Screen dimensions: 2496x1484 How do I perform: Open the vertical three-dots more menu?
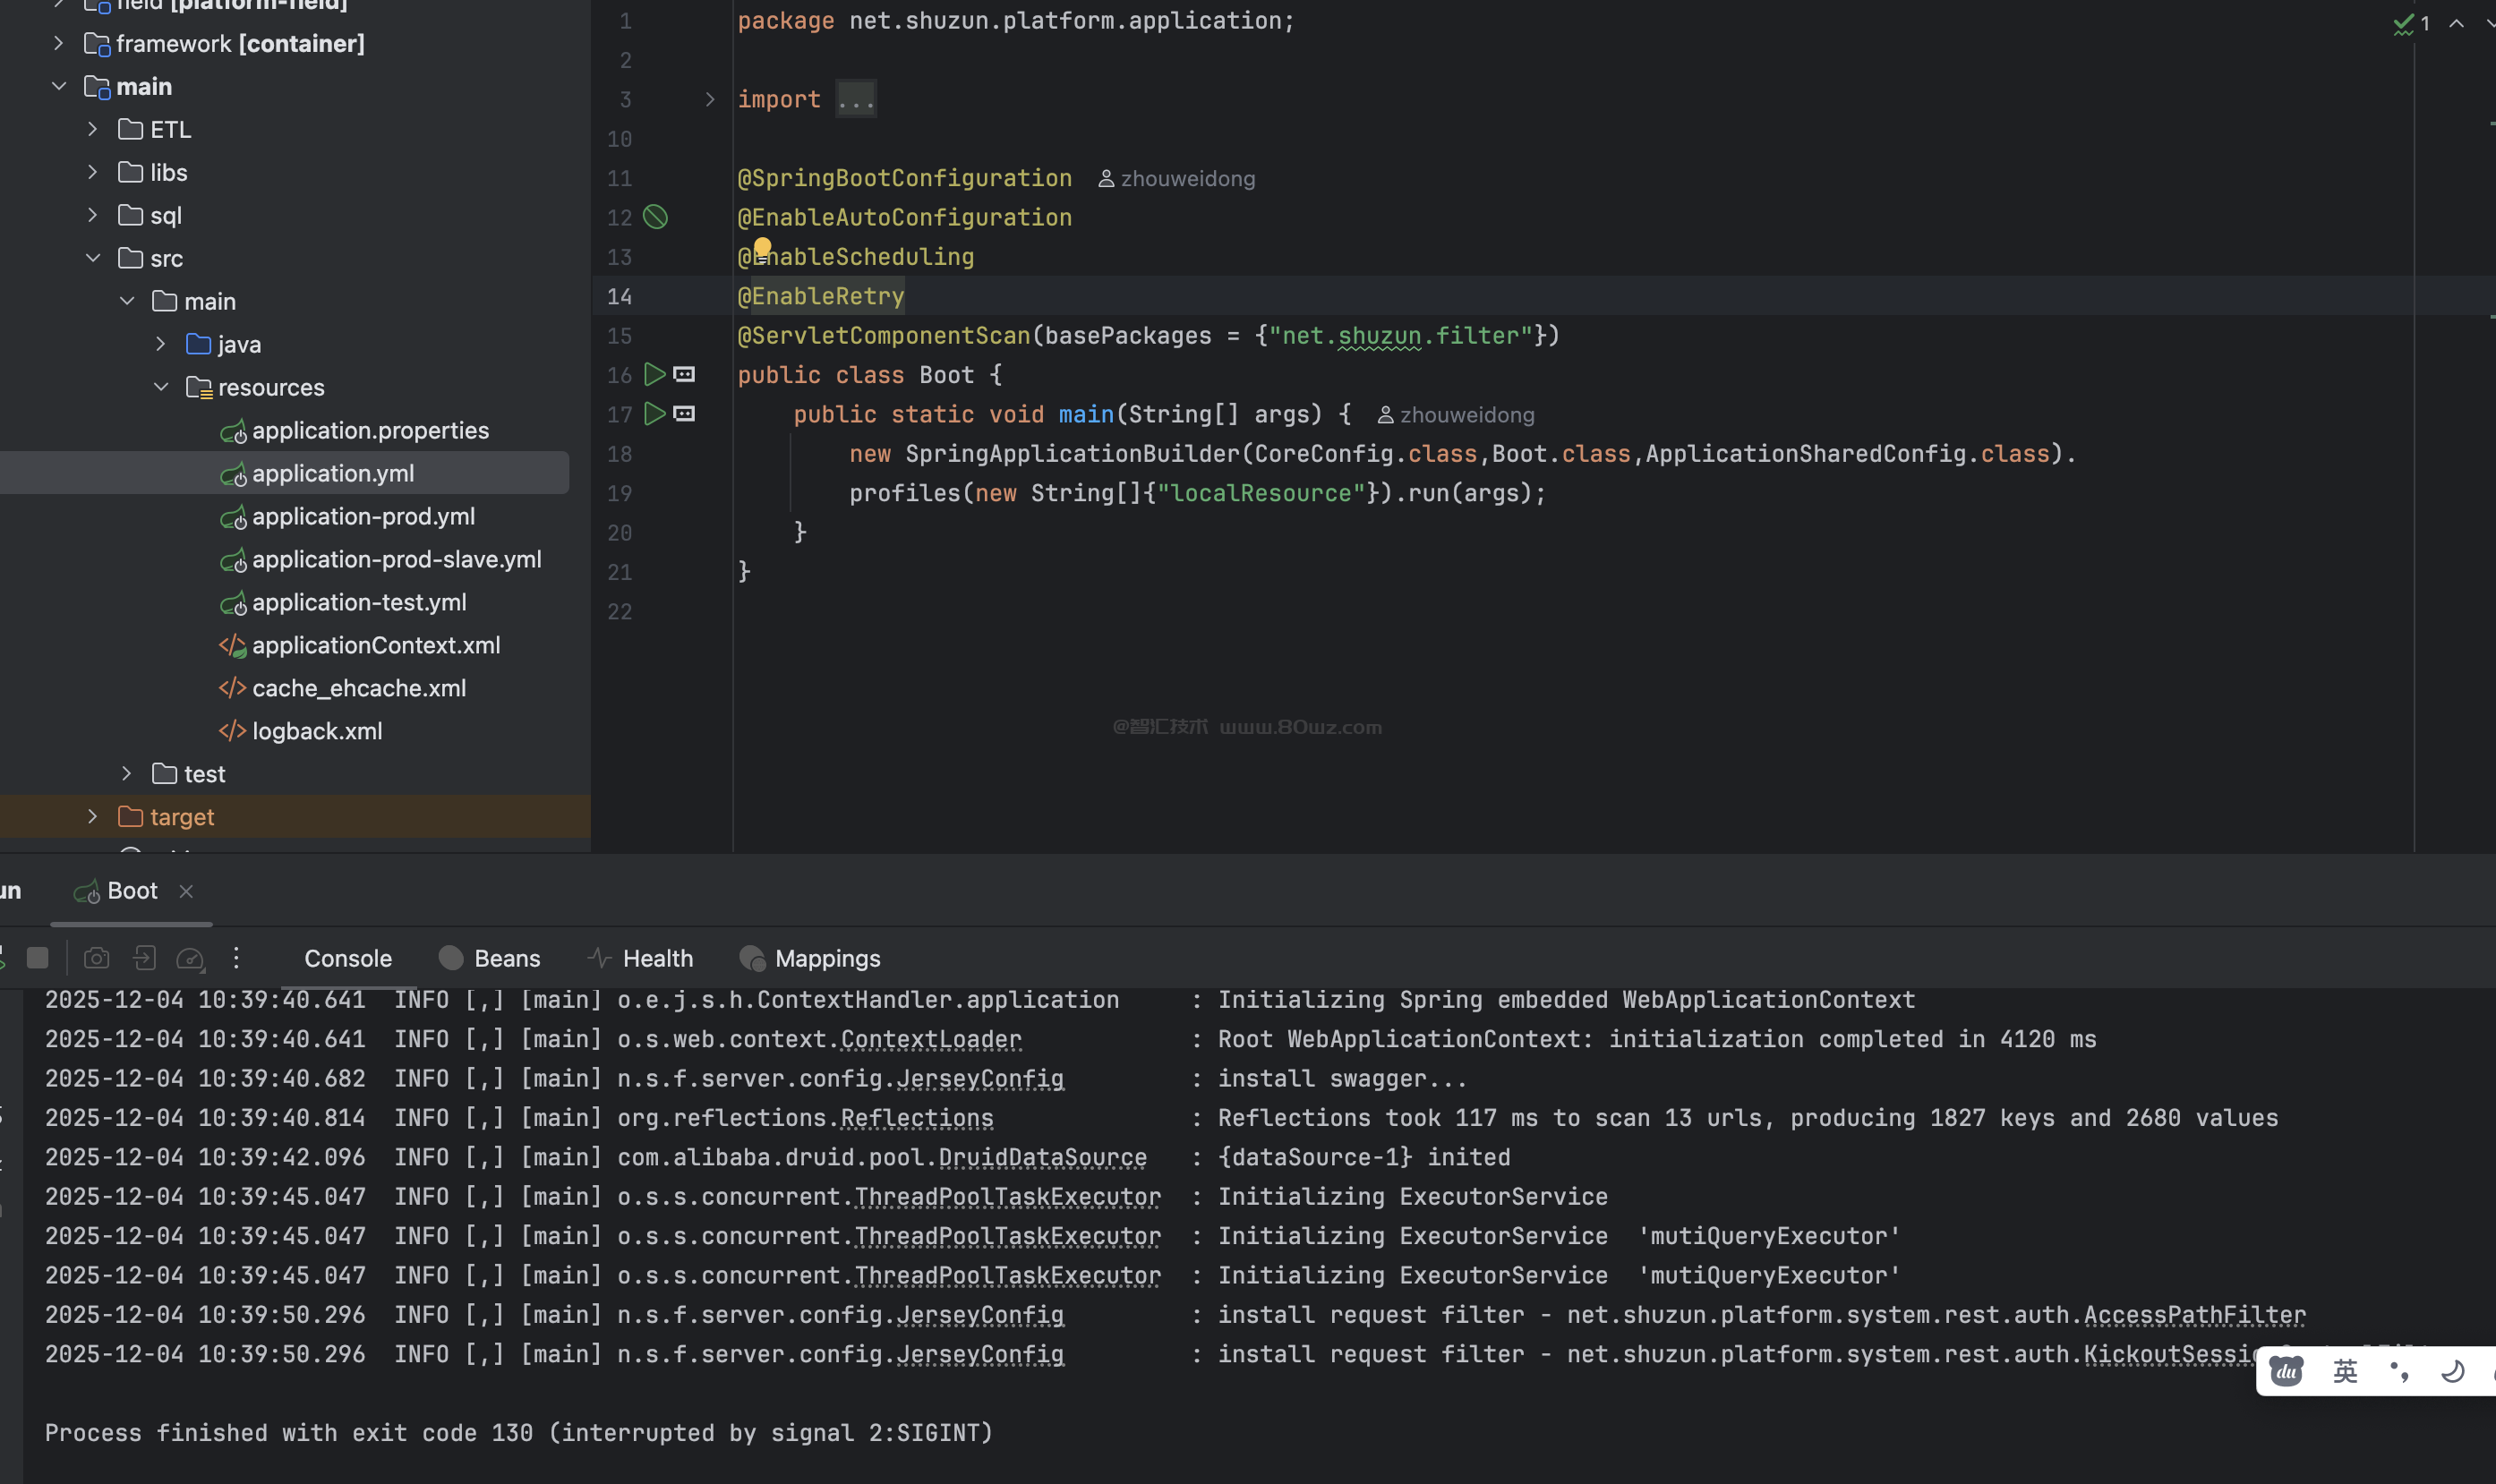[236, 958]
